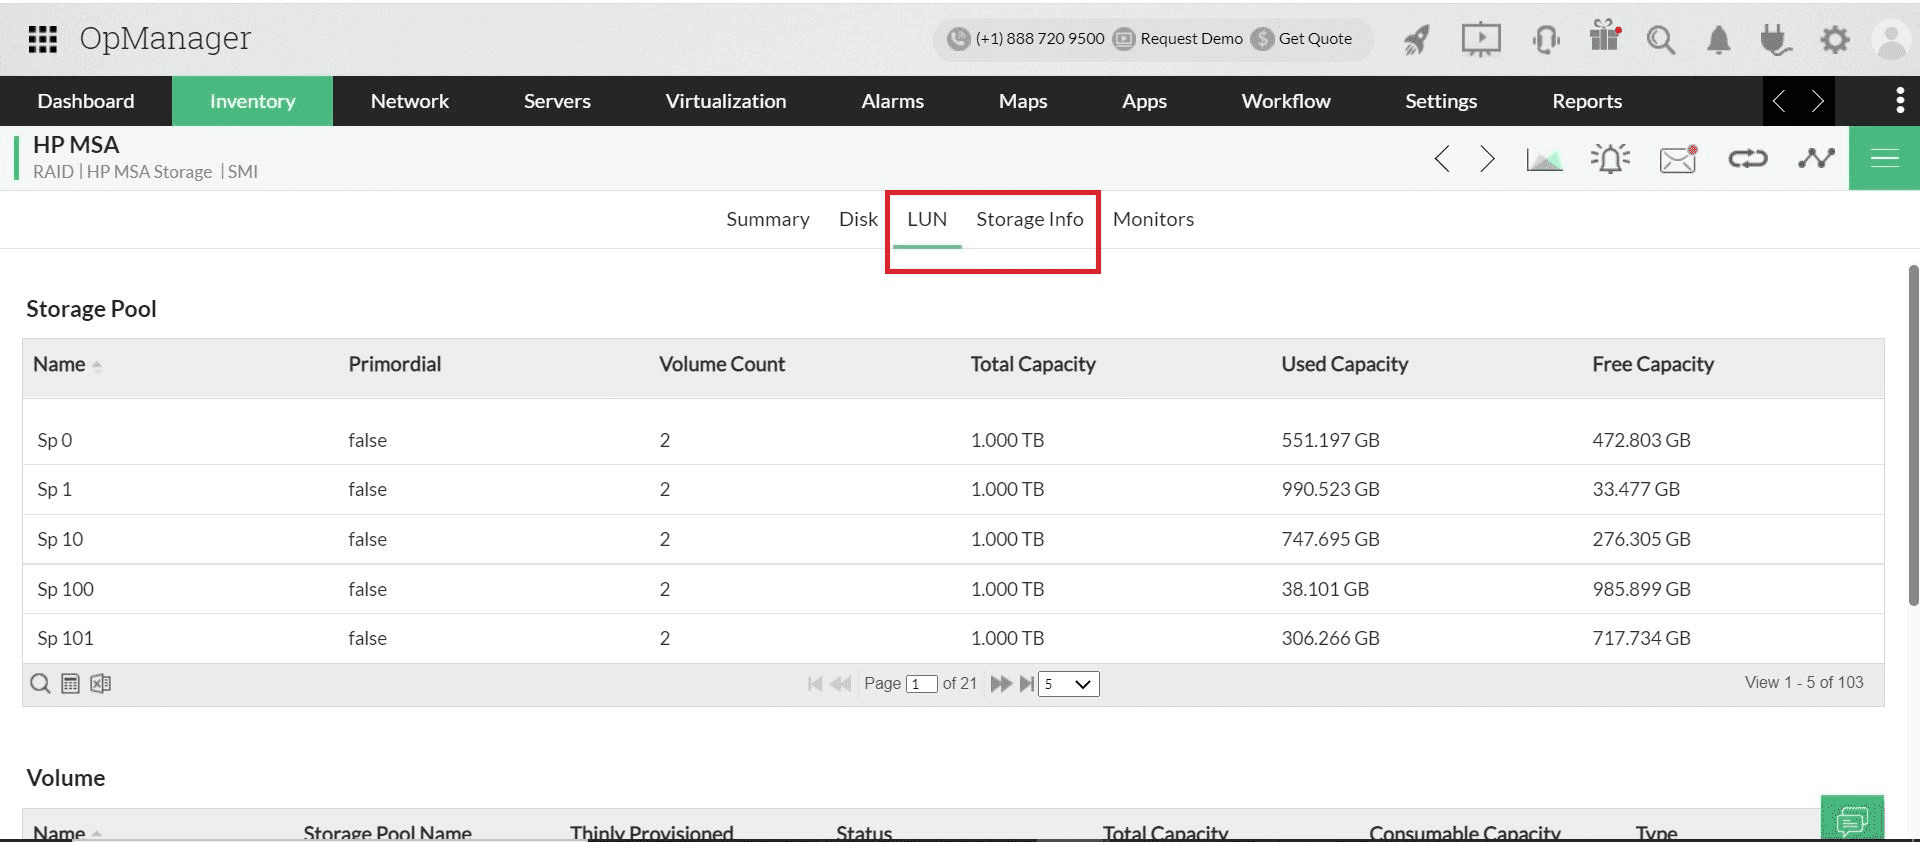Open the presentation screen icon
This screenshot has width=1920, height=842.
(x=1481, y=40)
